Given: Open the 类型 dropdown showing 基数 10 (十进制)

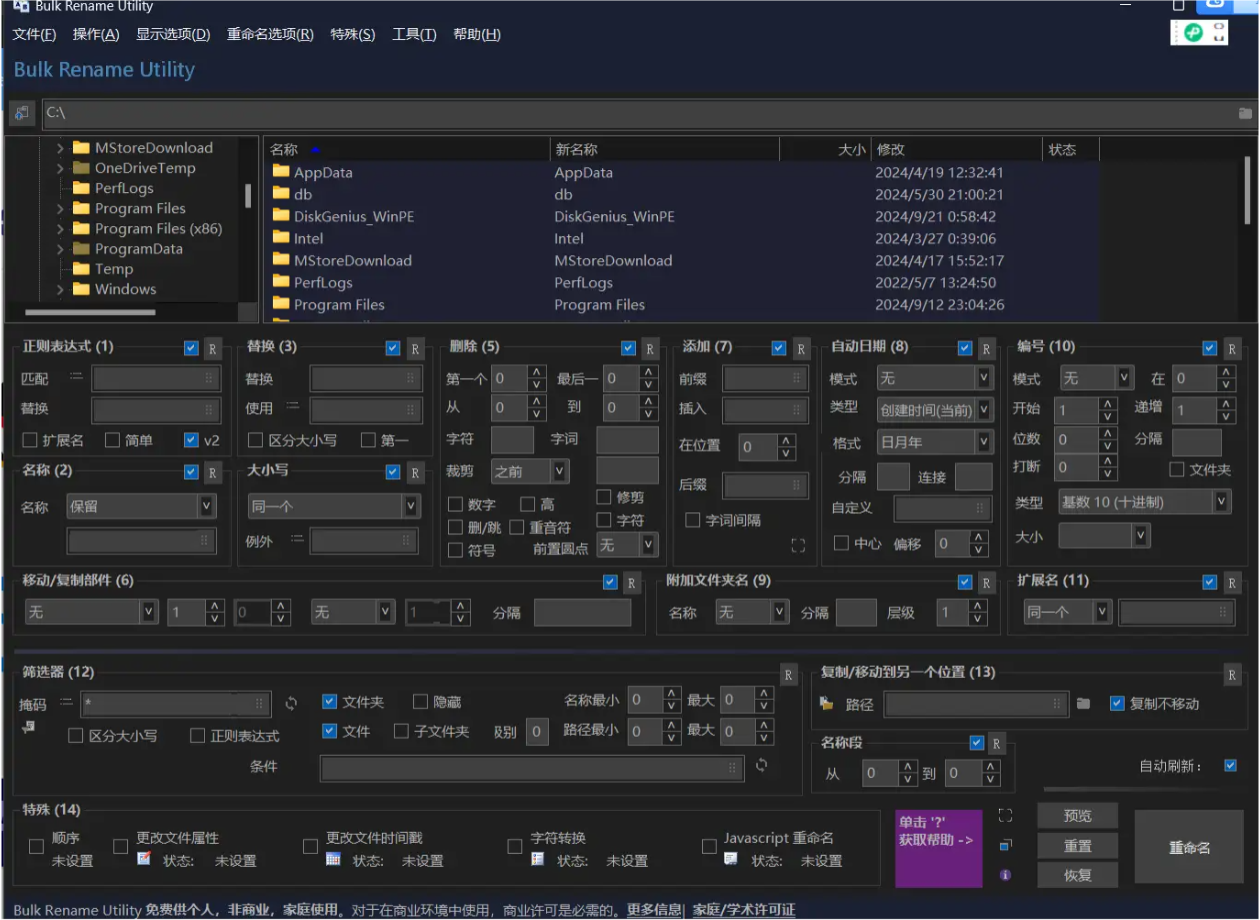Looking at the screenshot, I should click(1144, 502).
